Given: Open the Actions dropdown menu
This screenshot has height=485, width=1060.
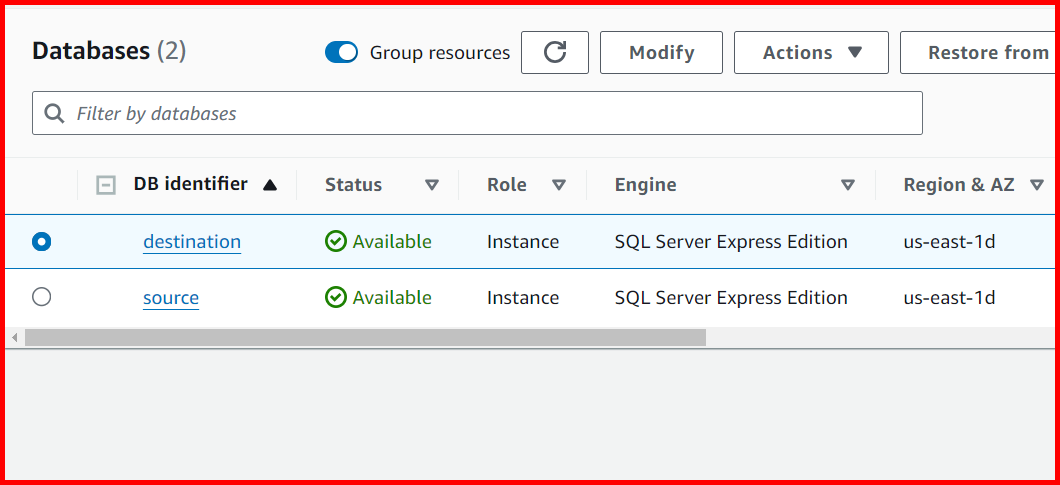Looking at the screenshot, I should tap(811, 52).
